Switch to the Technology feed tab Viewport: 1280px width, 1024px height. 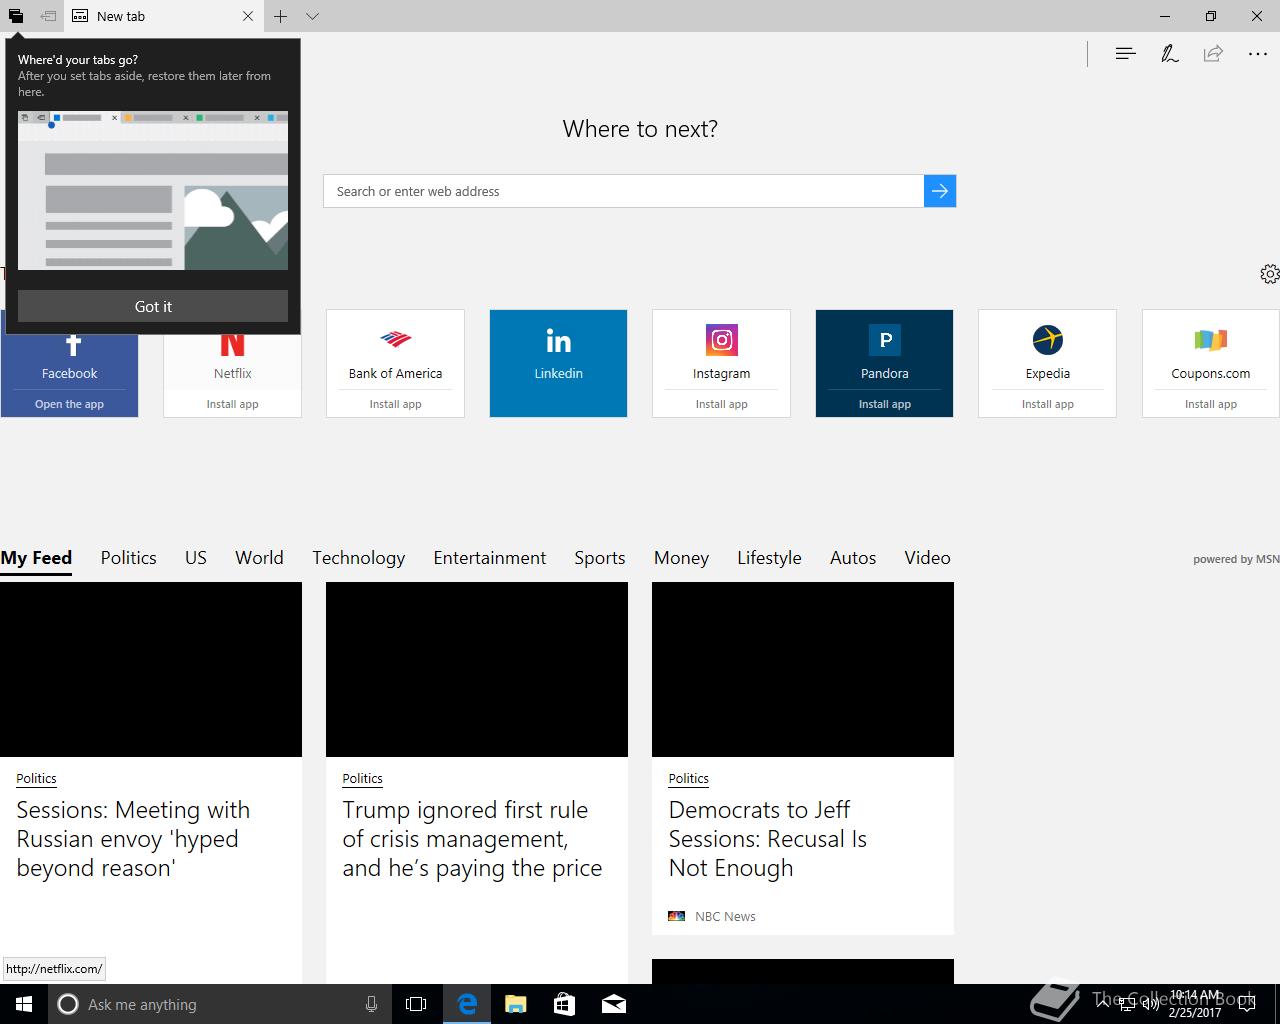358,558
